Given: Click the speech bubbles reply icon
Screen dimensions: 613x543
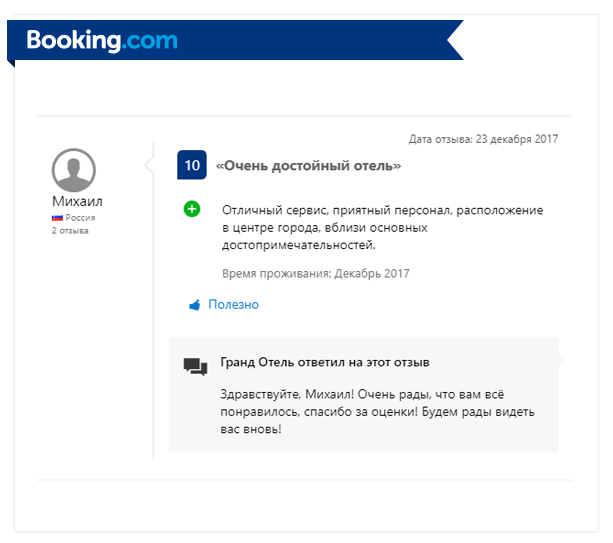Looking at the screenshot, I should [x=195, y=367].
